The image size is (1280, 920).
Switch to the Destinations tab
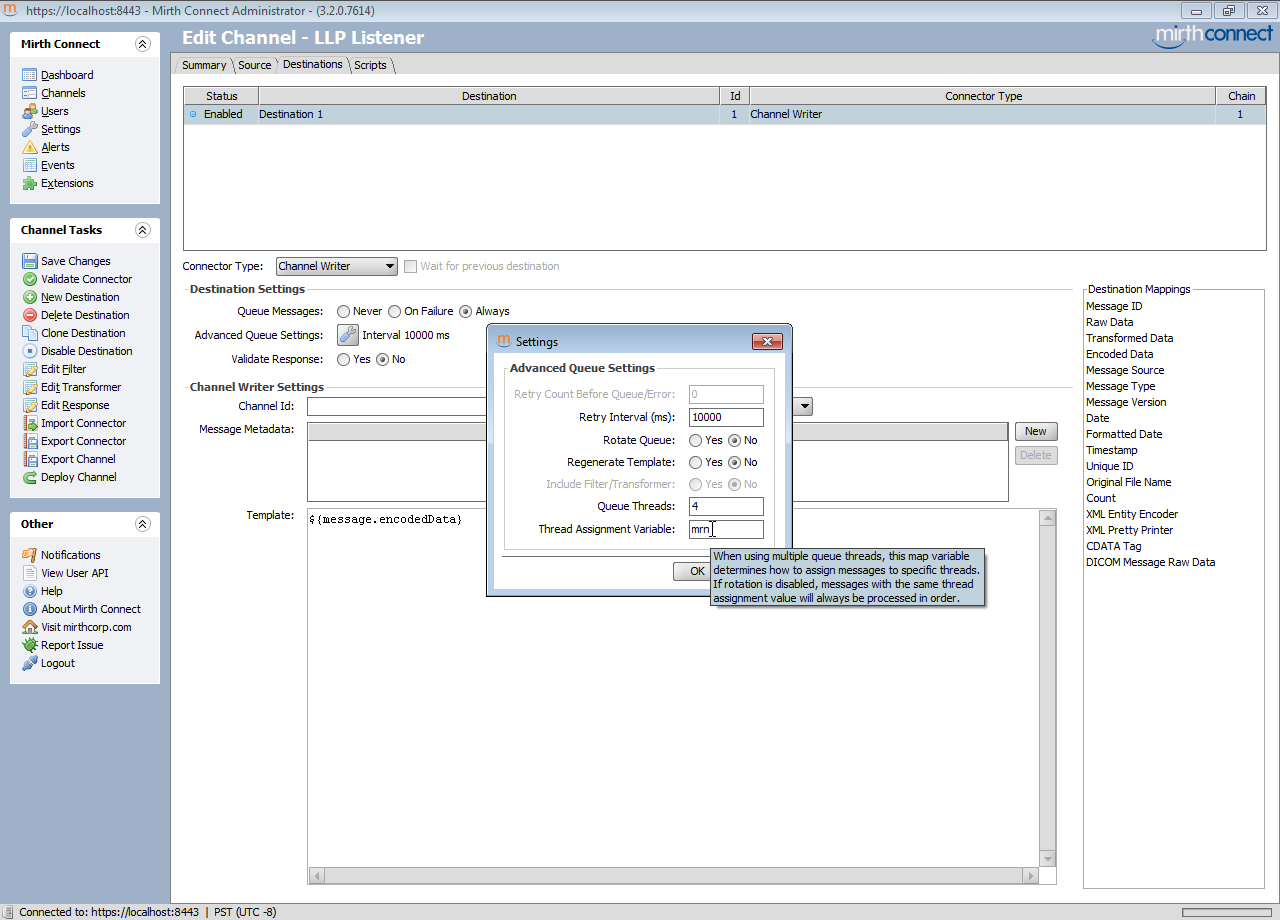pos(313,64)
